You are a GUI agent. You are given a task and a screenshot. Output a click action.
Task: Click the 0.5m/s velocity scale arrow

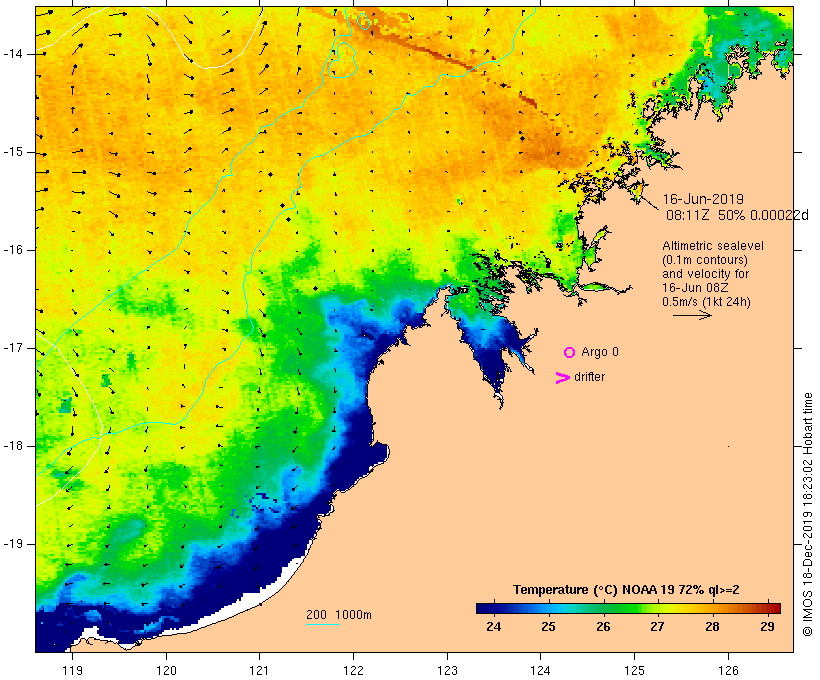(x=692, y=315)
